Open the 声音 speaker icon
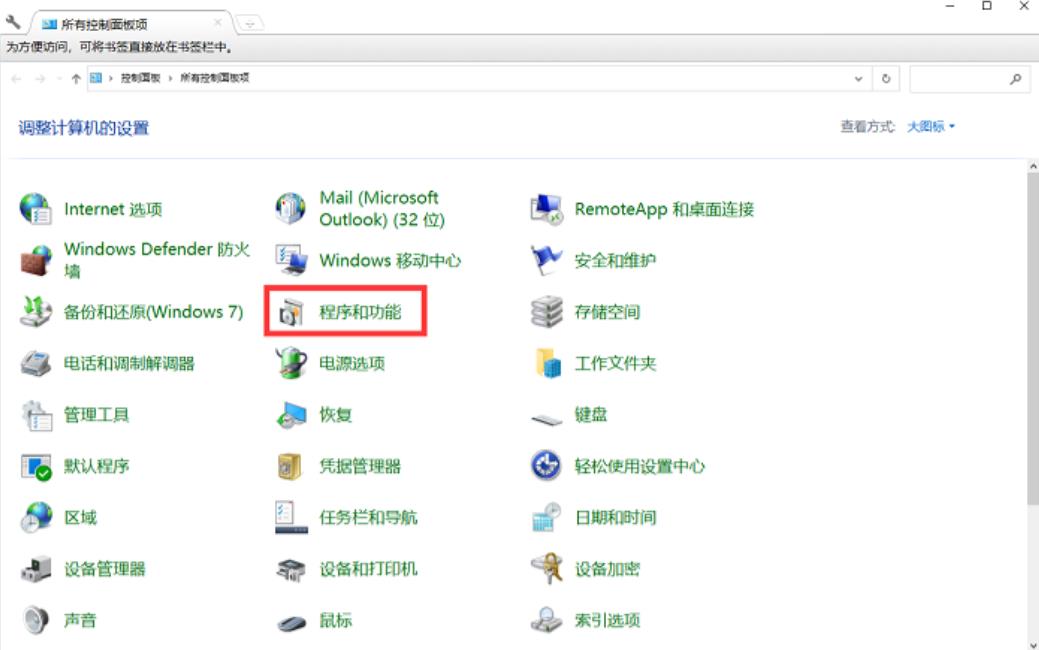 [35, 620]
